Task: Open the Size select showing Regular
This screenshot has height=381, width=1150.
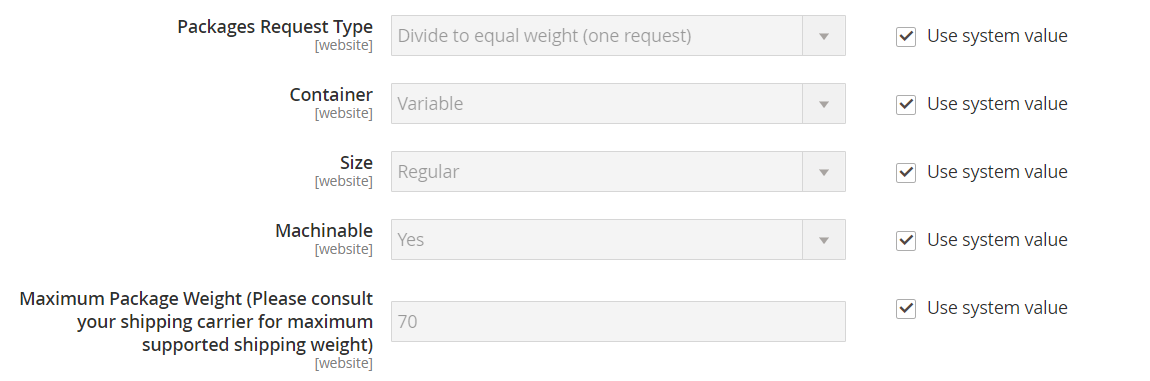Action: (x=618, y=172)
